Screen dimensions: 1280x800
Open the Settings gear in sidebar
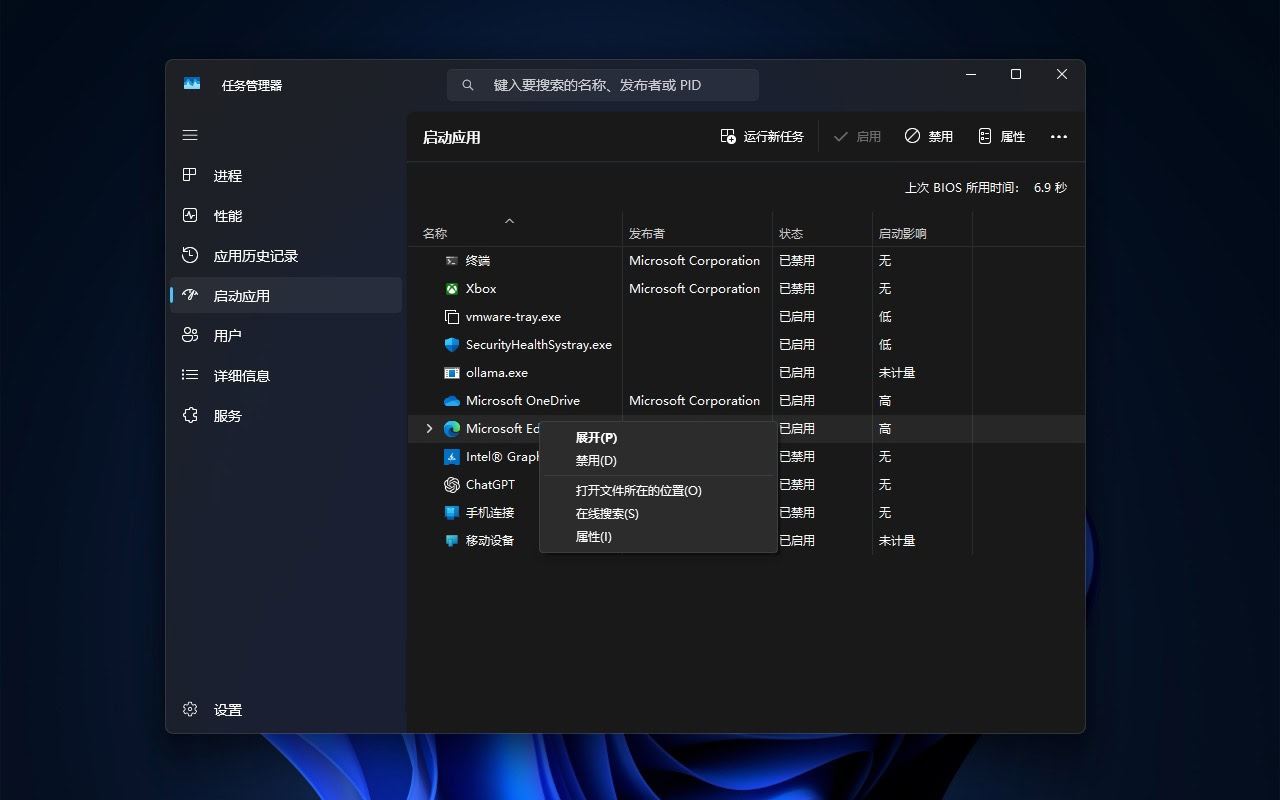(x=190, y=709)
